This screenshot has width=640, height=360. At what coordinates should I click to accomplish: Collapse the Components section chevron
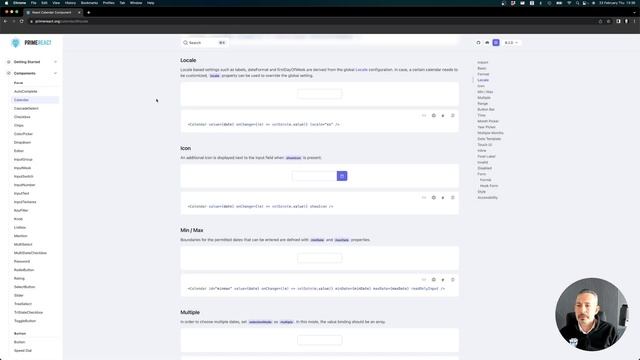pos(55,73)
